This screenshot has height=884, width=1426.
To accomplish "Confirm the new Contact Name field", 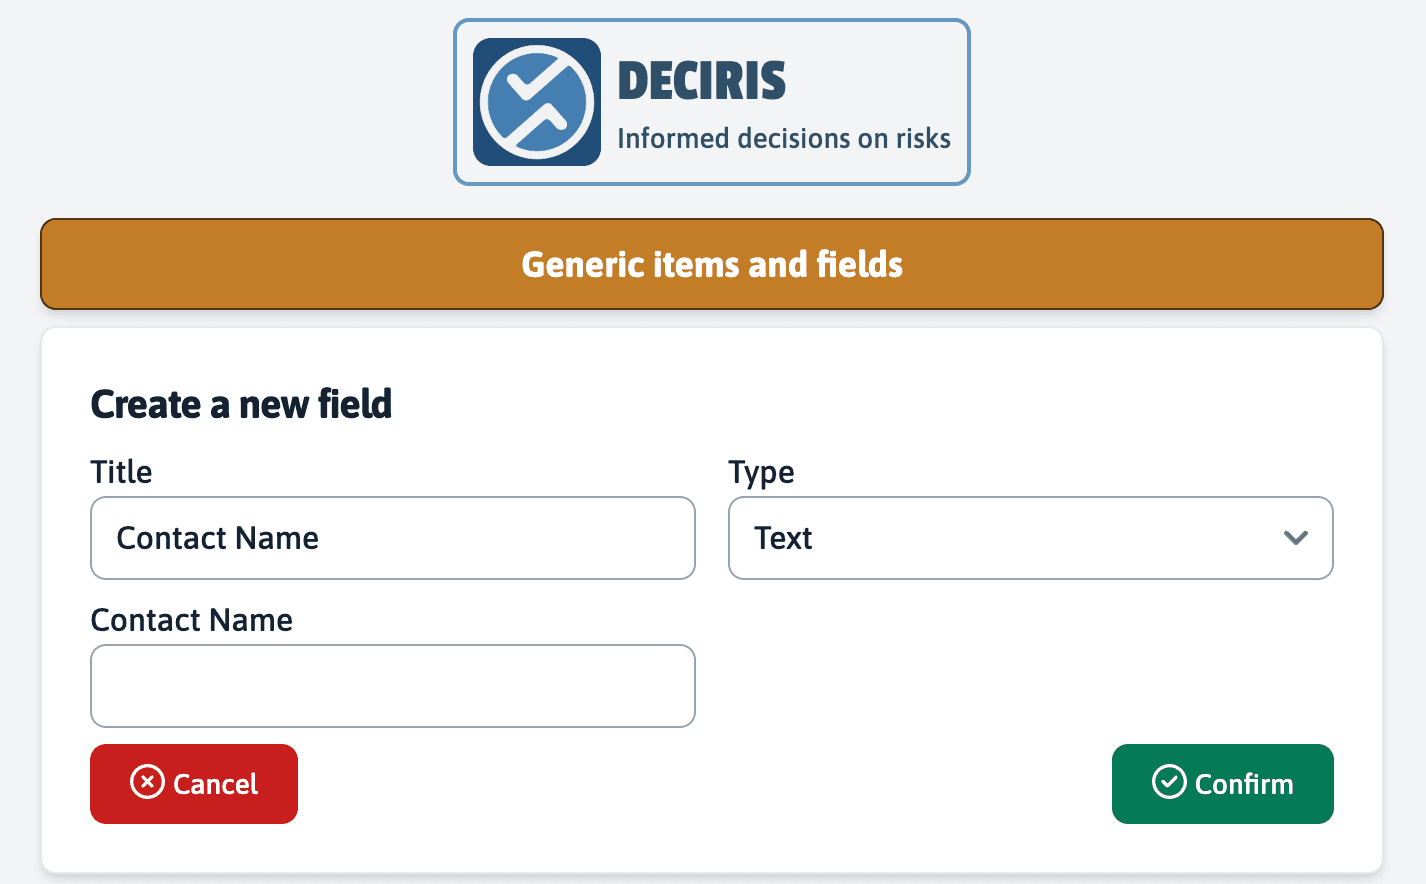I will pyautogui.click(x=1222, y=783).
